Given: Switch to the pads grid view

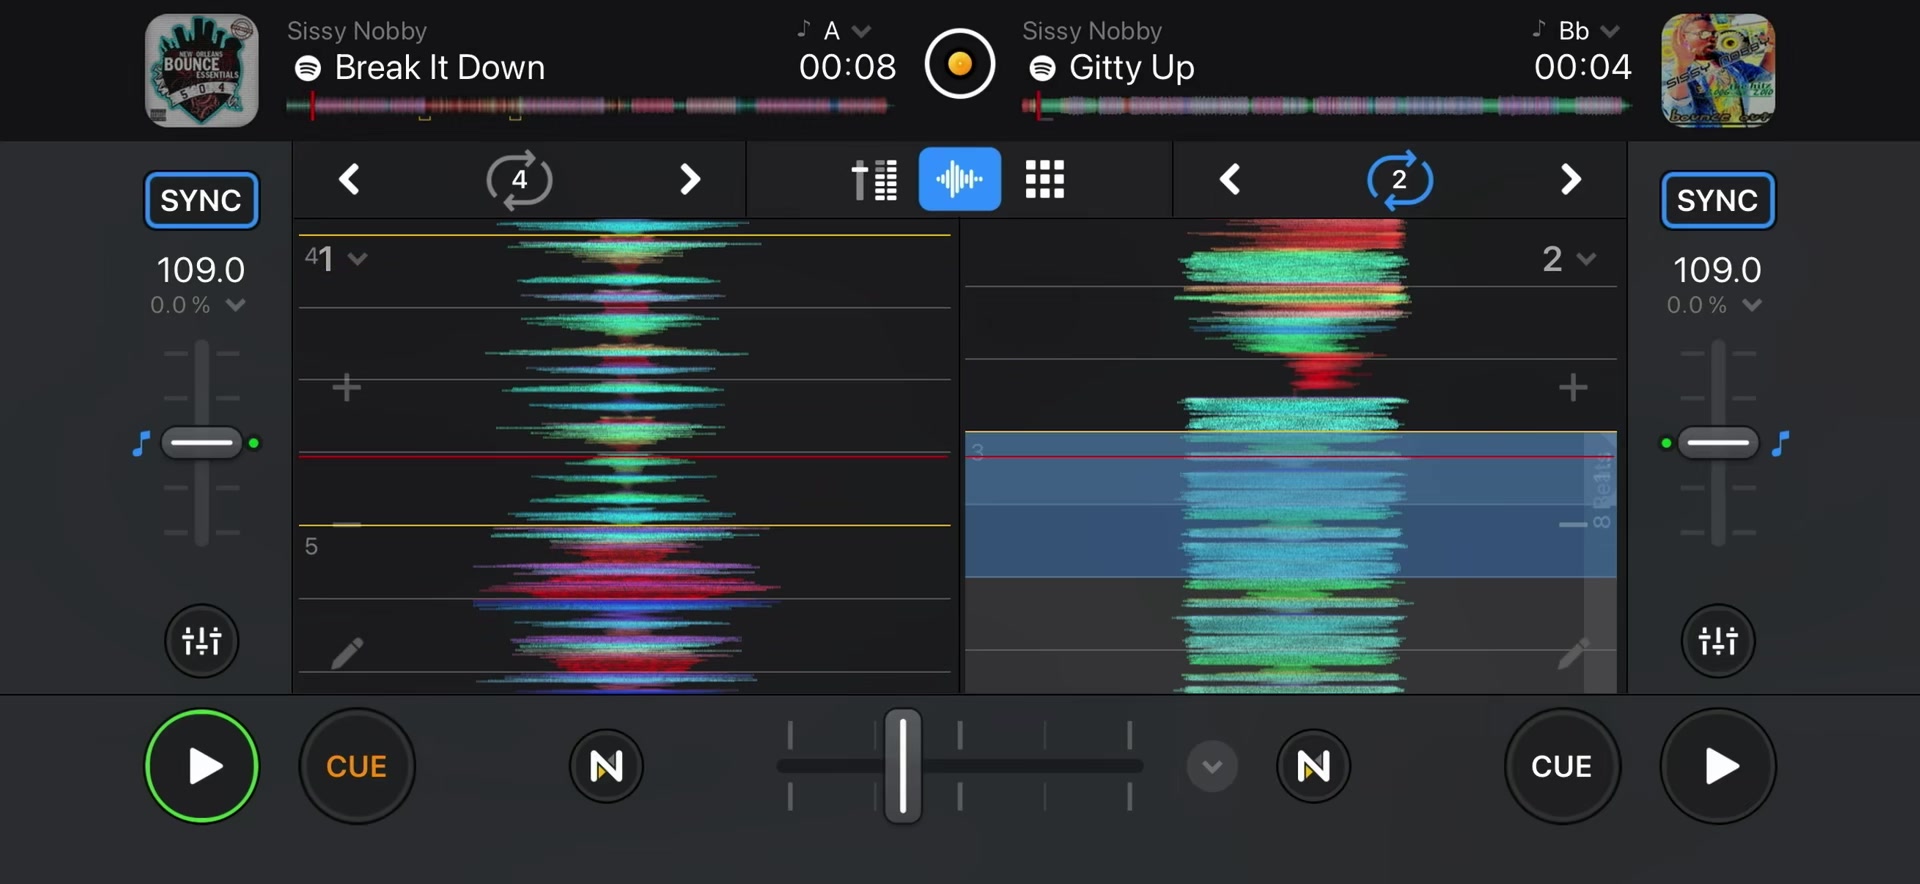Looking at the screenshot, I should point(1045,180).
